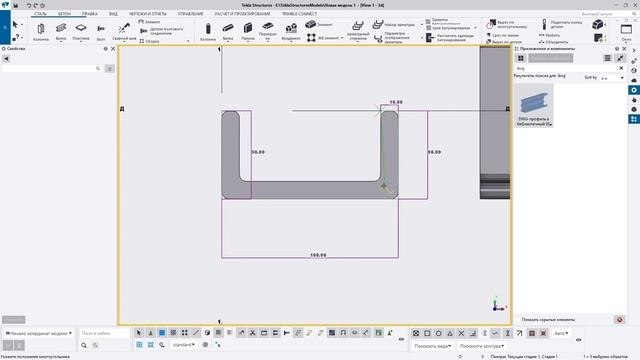640x360 pixels.
Task: Toggle snap to triangle midpoint switch
Action: click(450, 333)
